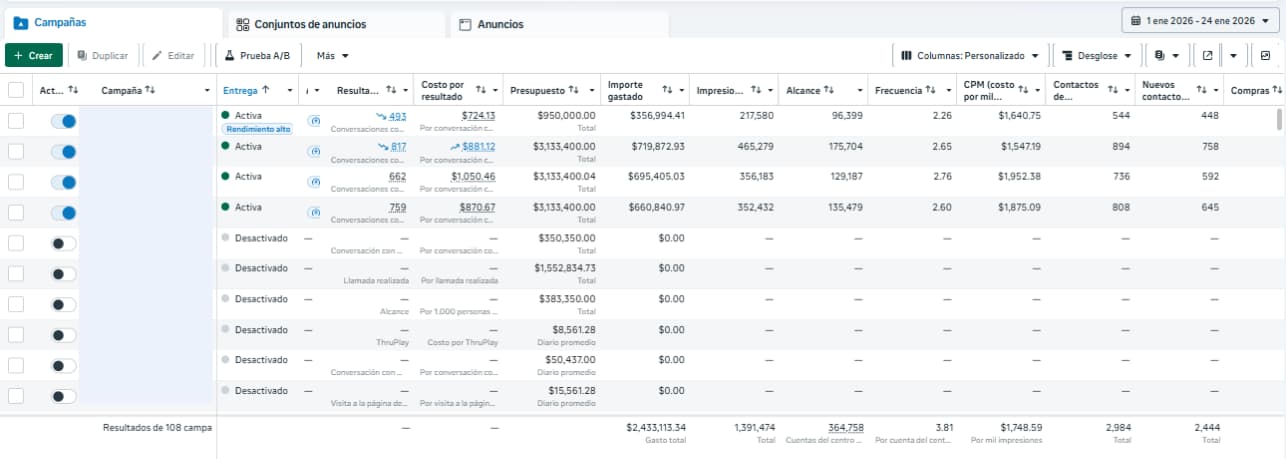This screenshot has height=459, width=1286.
Task: Switch to Conjuntos de anuncios tab
Action: tap(336, 24)
